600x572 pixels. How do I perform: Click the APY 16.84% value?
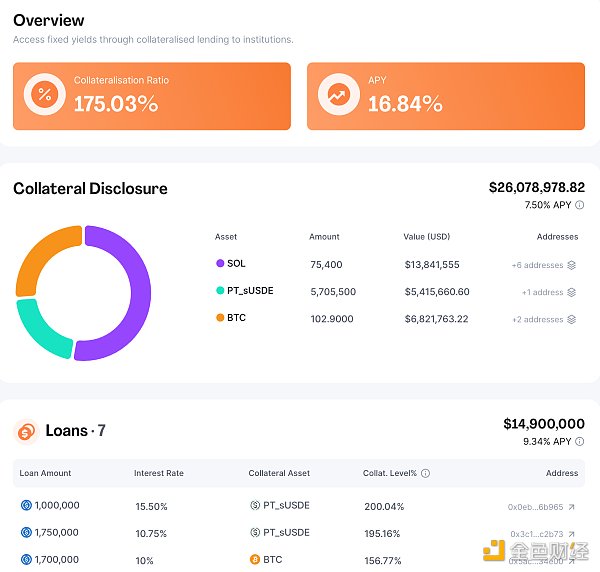[x=405, y=104]
